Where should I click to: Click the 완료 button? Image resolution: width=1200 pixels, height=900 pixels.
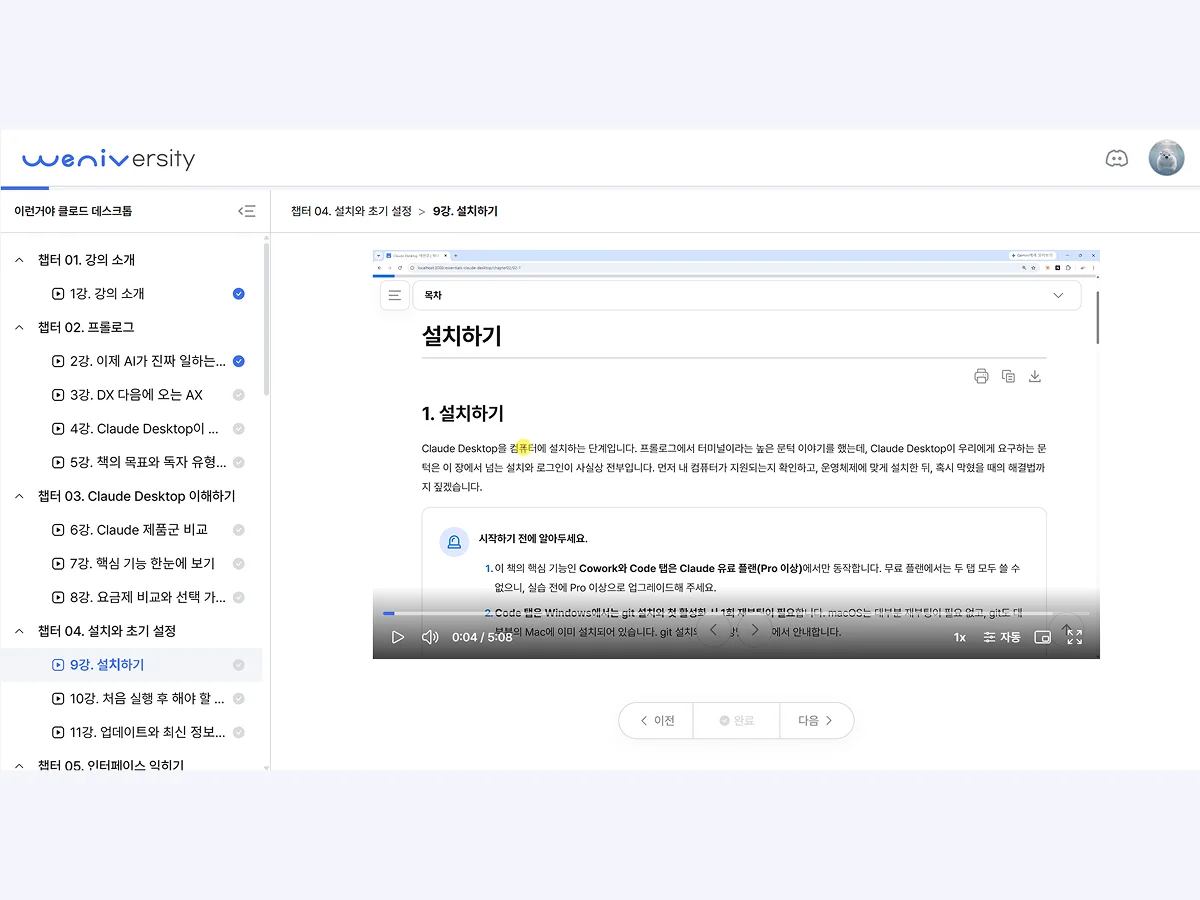tap(736, 720)
